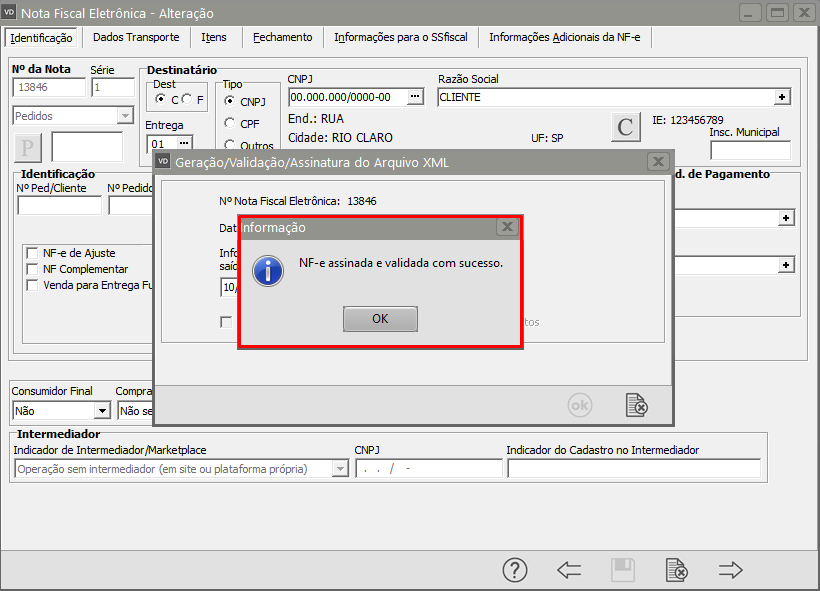The width and height of the screenshot is (820, 591).
Task: Open the Itens tab
Action: pos(214,37)
